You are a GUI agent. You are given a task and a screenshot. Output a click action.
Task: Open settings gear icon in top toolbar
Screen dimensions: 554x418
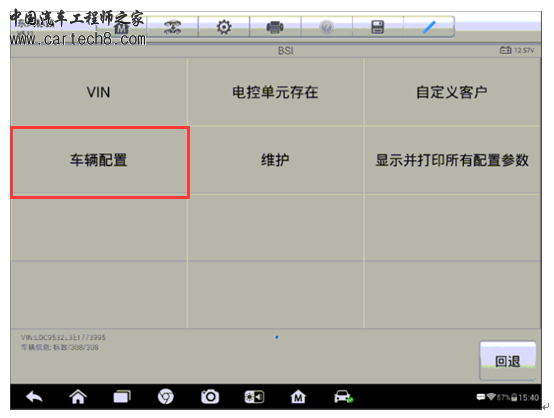(224, 27)
